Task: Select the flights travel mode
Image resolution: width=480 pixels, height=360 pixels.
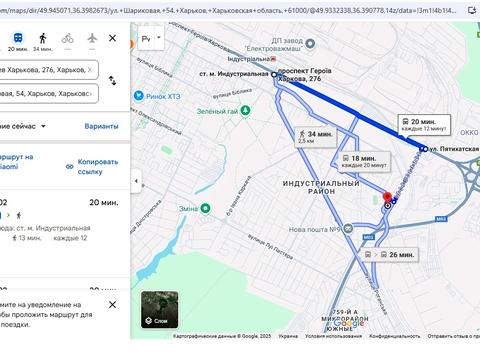Action: pyautogui.click(x=92, y=41)
